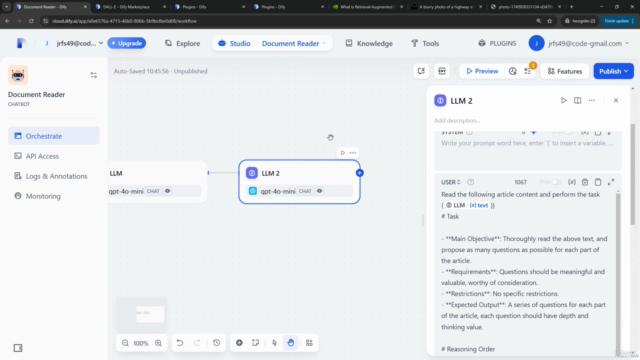Copy the USER prompt content
This screenshot has height=360, width=640.
pyautogui.click(x=598, y=182)
